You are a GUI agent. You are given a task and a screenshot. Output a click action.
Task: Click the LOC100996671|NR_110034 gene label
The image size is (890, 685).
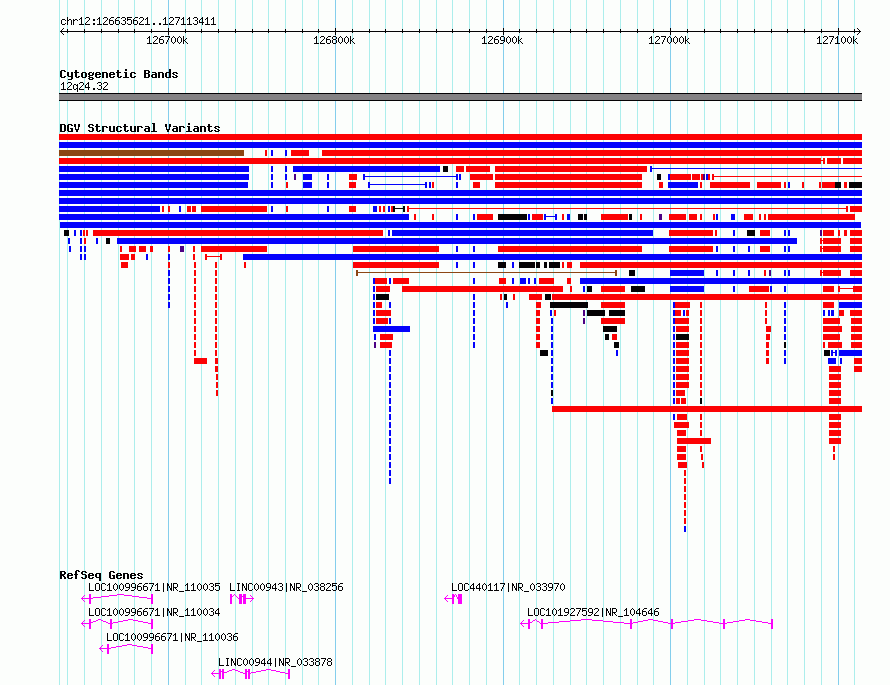[154, 612]
